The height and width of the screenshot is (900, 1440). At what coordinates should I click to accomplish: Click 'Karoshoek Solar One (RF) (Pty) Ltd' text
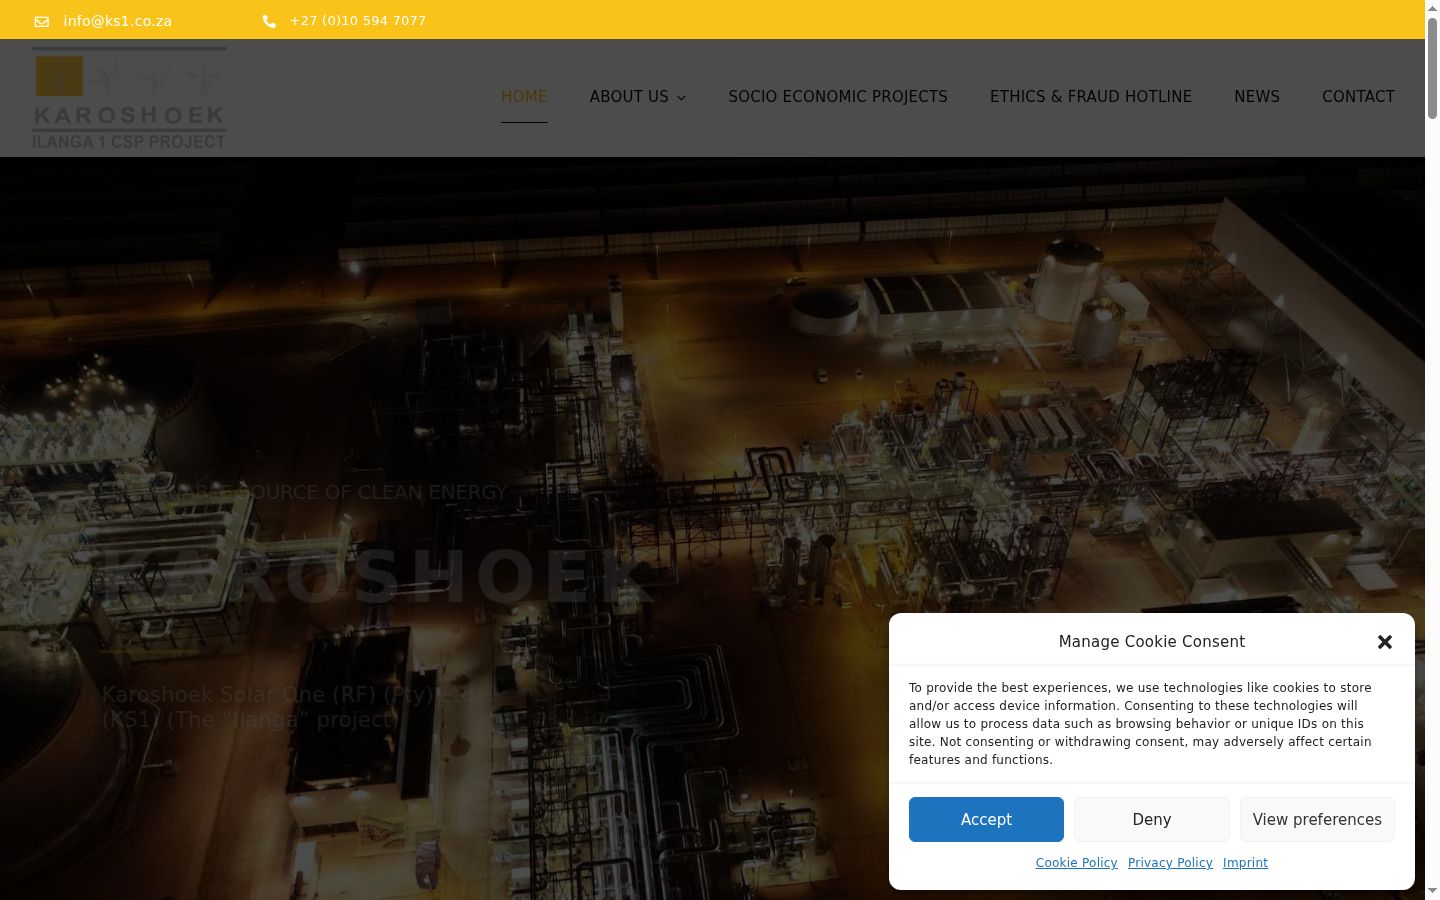point(288,695)
